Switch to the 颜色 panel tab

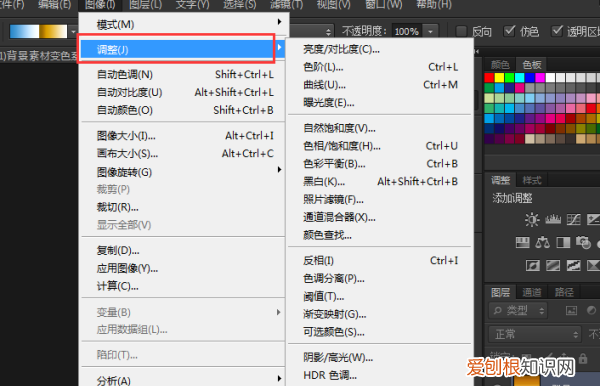coord(500,65)
